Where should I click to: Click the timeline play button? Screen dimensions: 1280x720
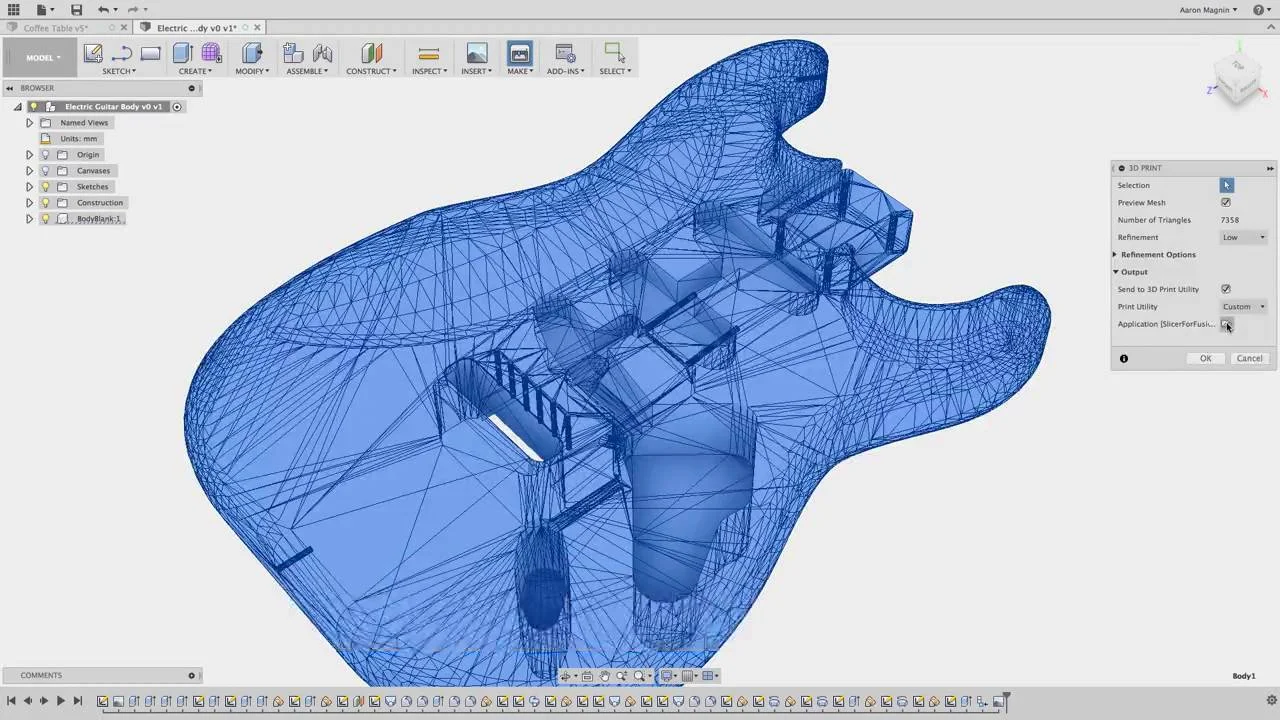coord(60,701)
